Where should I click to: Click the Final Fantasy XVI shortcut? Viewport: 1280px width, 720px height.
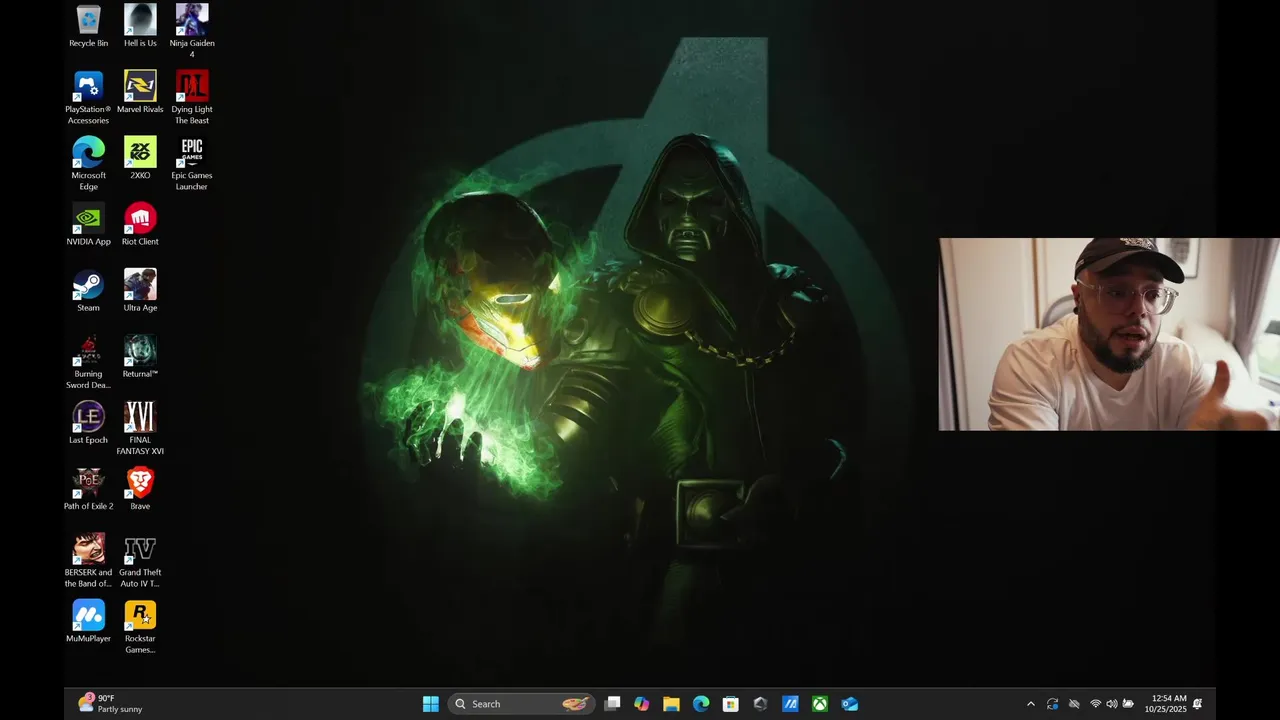click(x=140, y=428)
